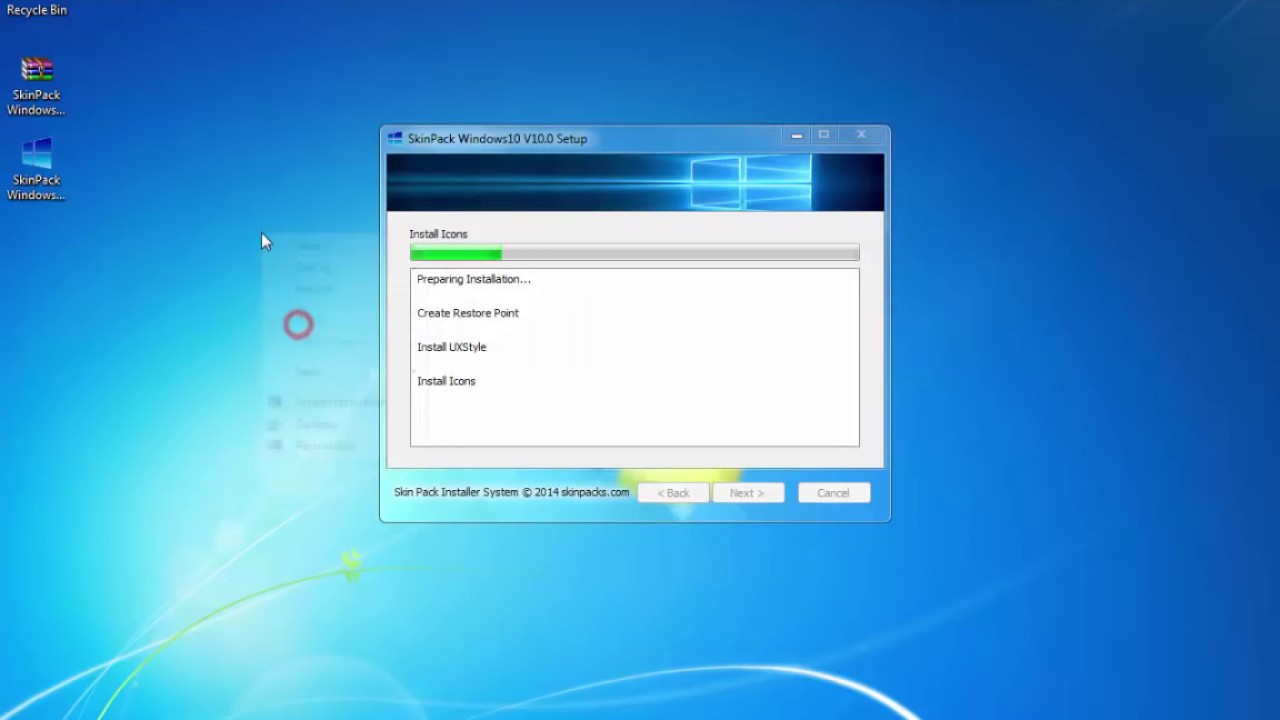The width and height of the screenshot is (1280, 720).
Task: Select 'Install Icons' entry in log list
Action: [x=446, y=381]
